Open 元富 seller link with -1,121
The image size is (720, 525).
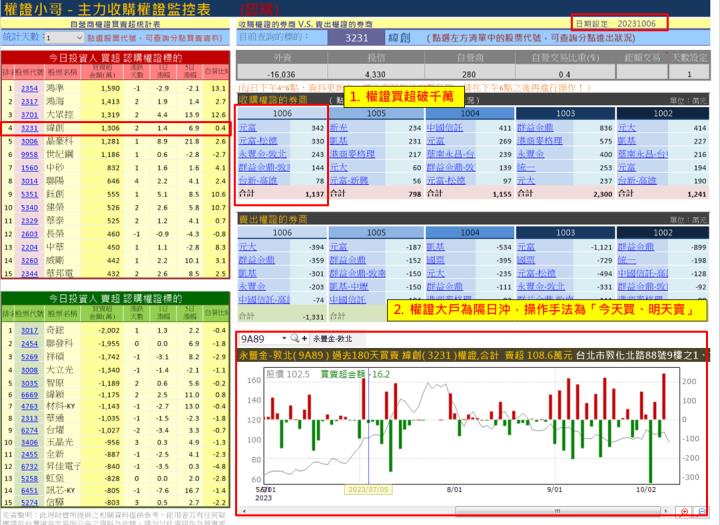pos(526,247)
